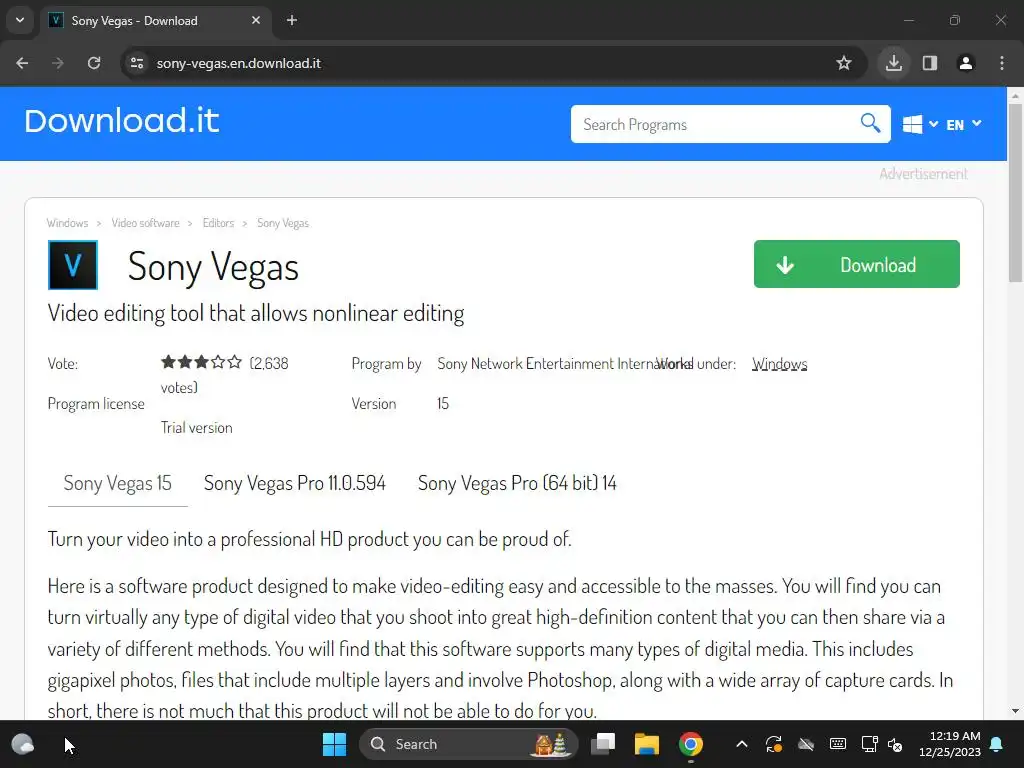Click the Sony Vegas breadcrumb
Image resolution: width=1024 pixels, height=768 pixels.
tap(283, 223)
